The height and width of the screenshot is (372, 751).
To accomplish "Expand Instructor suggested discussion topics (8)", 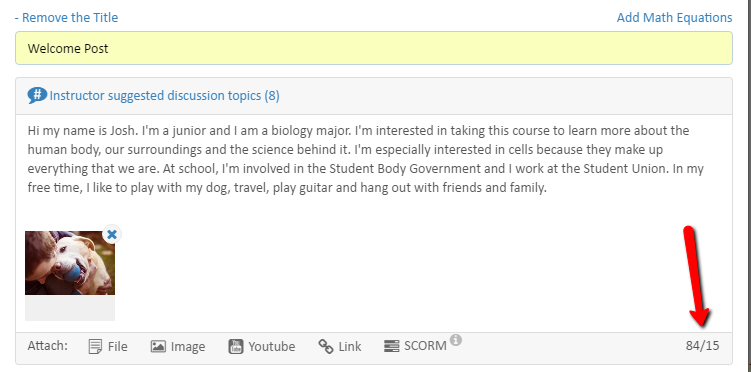I will point(164,96).
